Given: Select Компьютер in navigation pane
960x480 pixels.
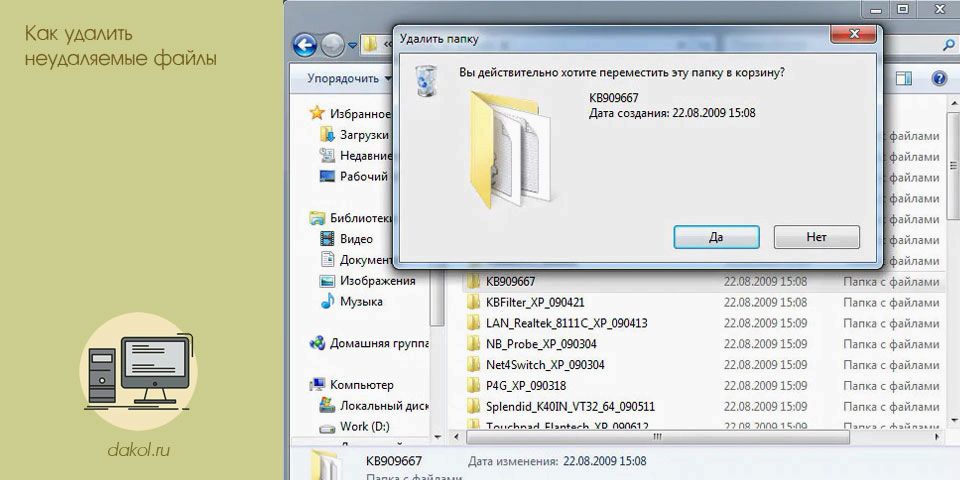Looking at the screenshot, I should coord(362,384).
